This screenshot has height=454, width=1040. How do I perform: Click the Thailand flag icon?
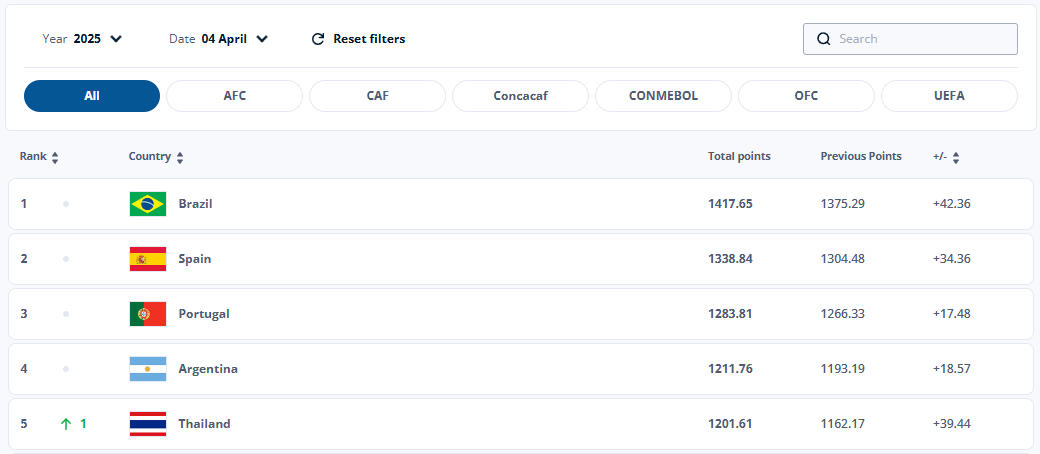pyautogui.click(x=148, y=424)
